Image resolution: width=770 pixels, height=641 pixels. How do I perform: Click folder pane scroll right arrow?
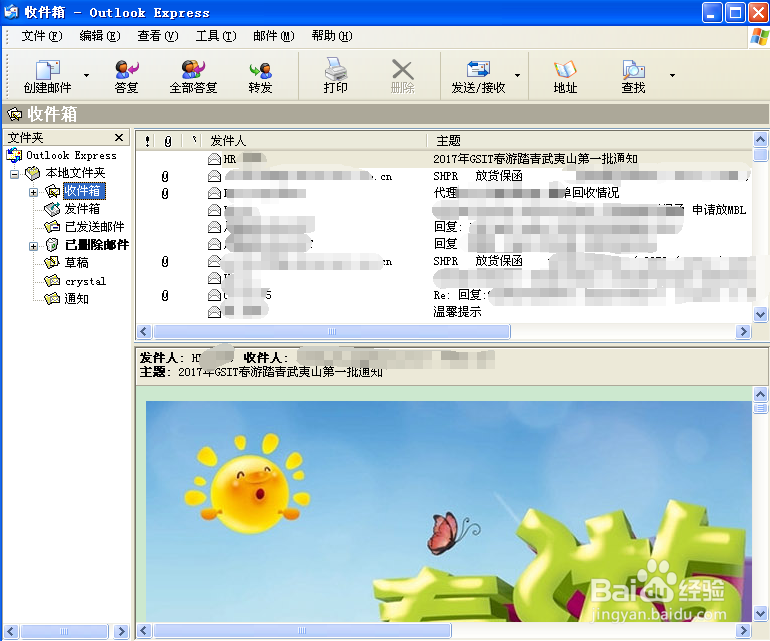tap(121, 631)
